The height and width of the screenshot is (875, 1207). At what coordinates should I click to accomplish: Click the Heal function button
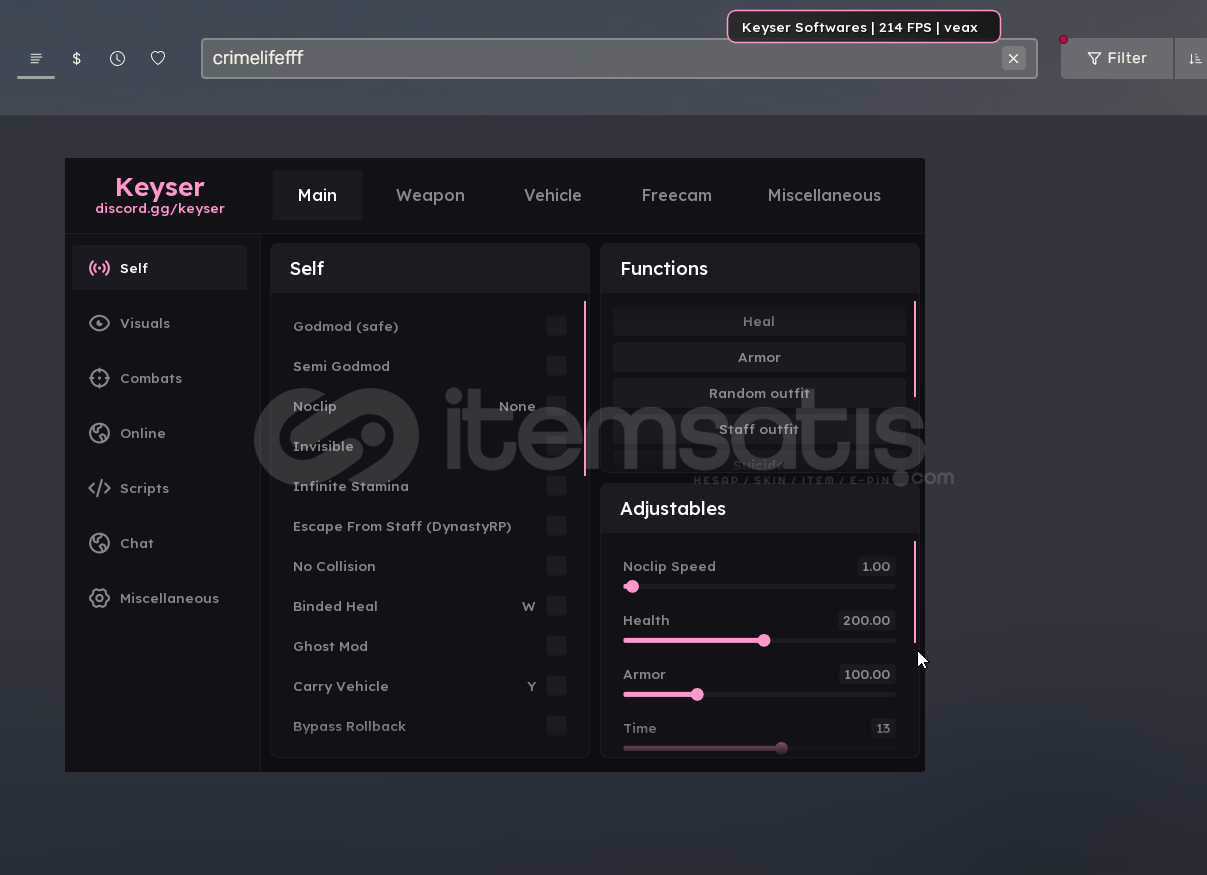[759, 321]
